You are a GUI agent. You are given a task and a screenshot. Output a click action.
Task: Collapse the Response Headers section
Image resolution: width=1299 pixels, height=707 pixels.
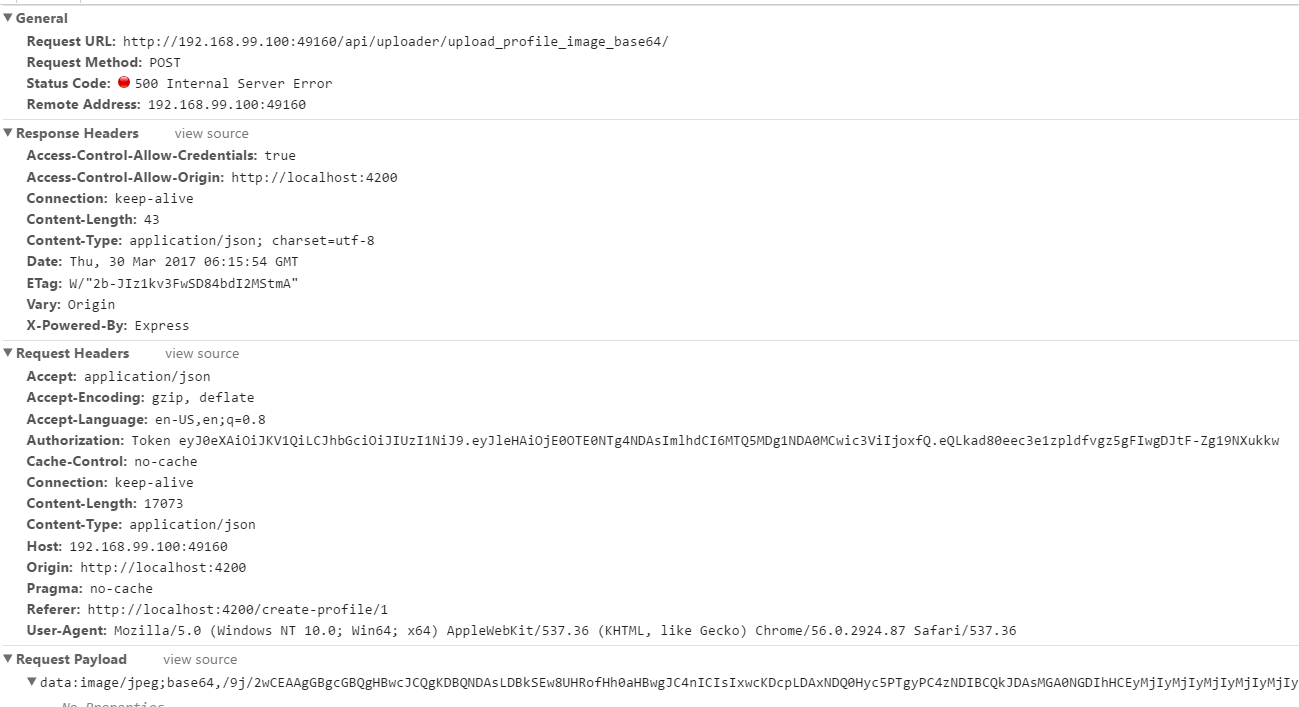(x=8, y=133)
